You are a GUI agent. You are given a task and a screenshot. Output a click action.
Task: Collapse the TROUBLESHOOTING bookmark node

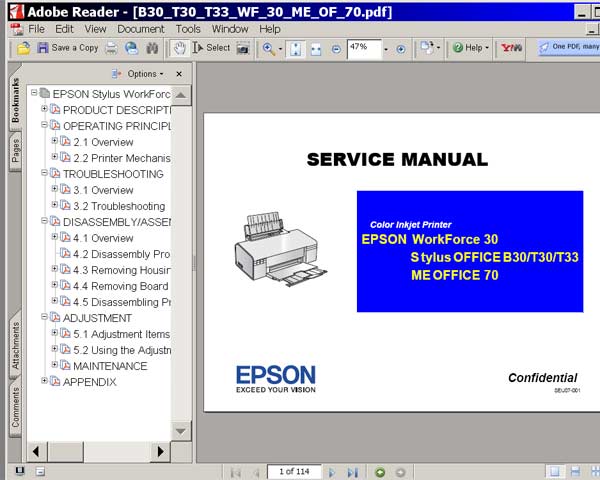coord(44,173)
